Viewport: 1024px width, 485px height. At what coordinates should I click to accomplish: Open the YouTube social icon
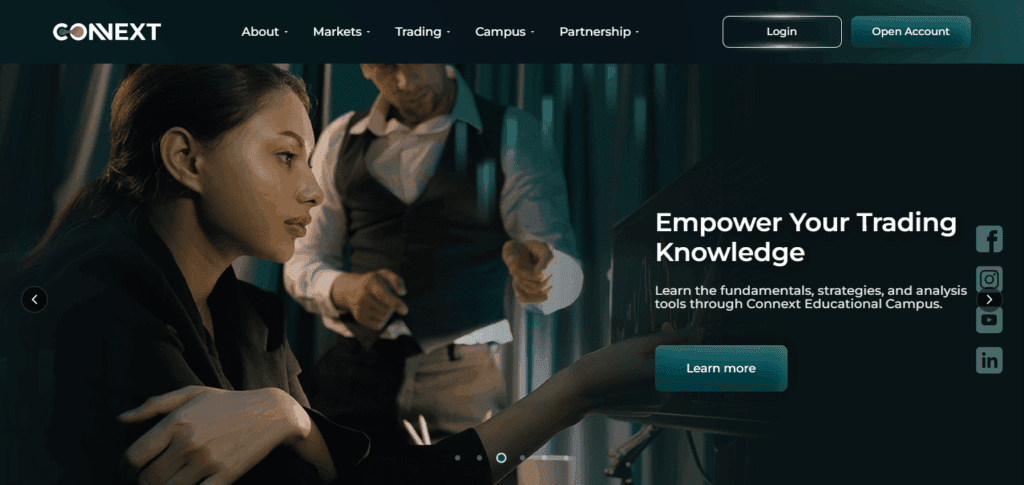(989, 320)
